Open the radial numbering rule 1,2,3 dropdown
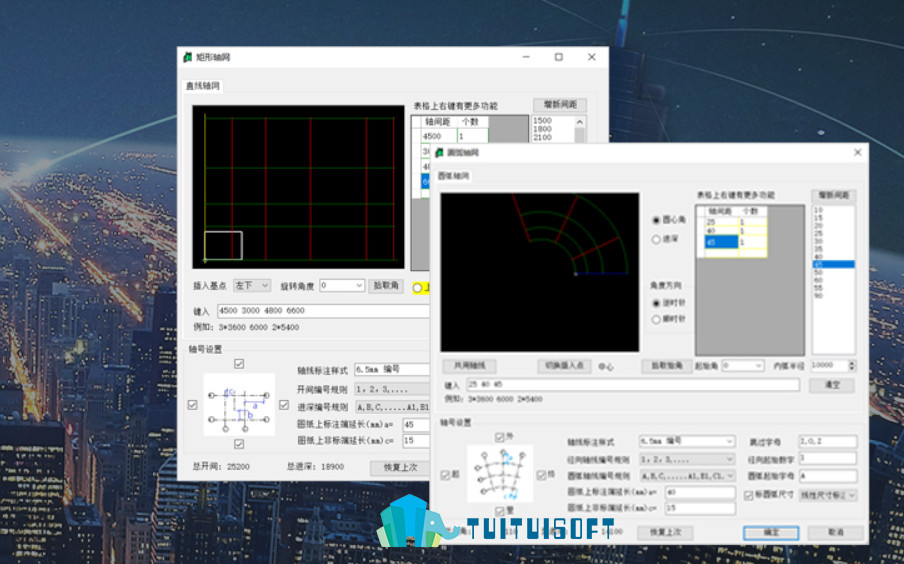This screenshot has height=564, width=904. pyautogui.click(x=687, y=459)
